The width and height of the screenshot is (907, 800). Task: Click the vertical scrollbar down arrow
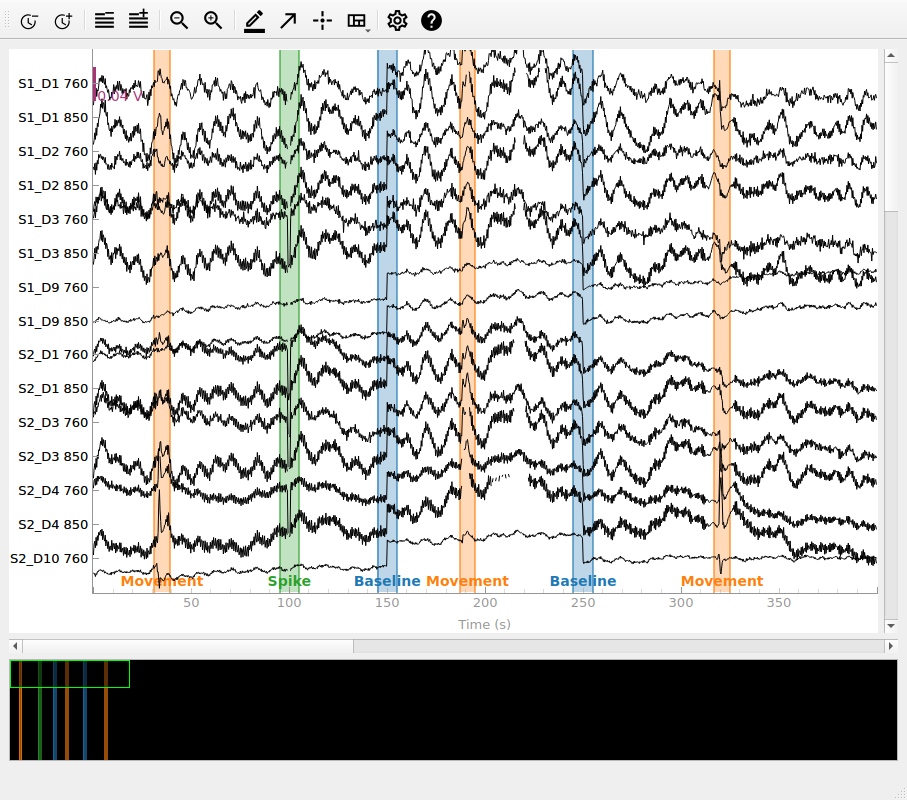(x=890, y=625)
